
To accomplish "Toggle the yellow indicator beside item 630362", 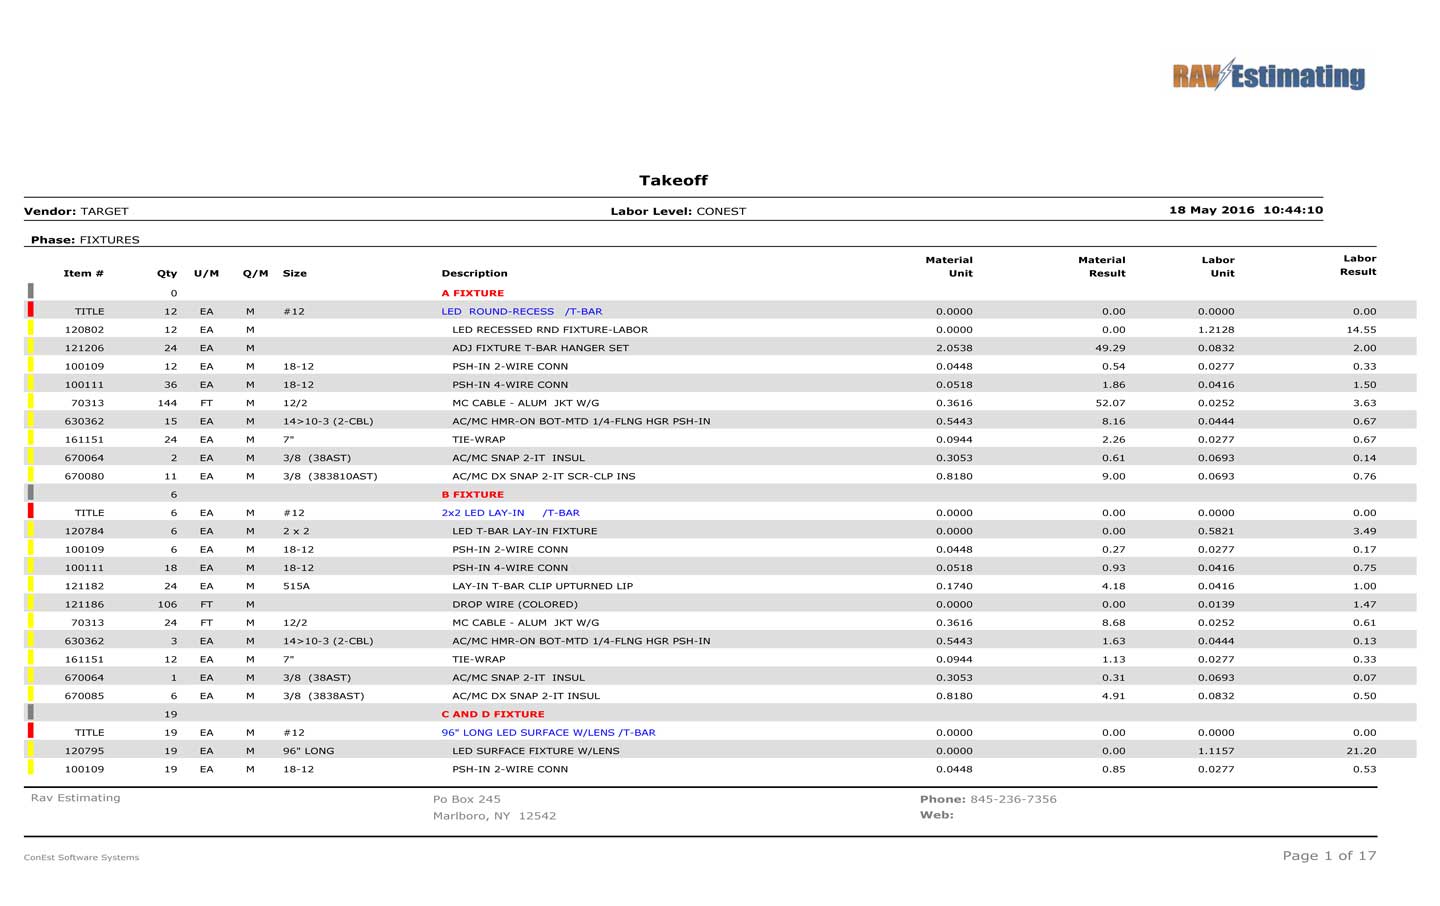I will (31, 421).
